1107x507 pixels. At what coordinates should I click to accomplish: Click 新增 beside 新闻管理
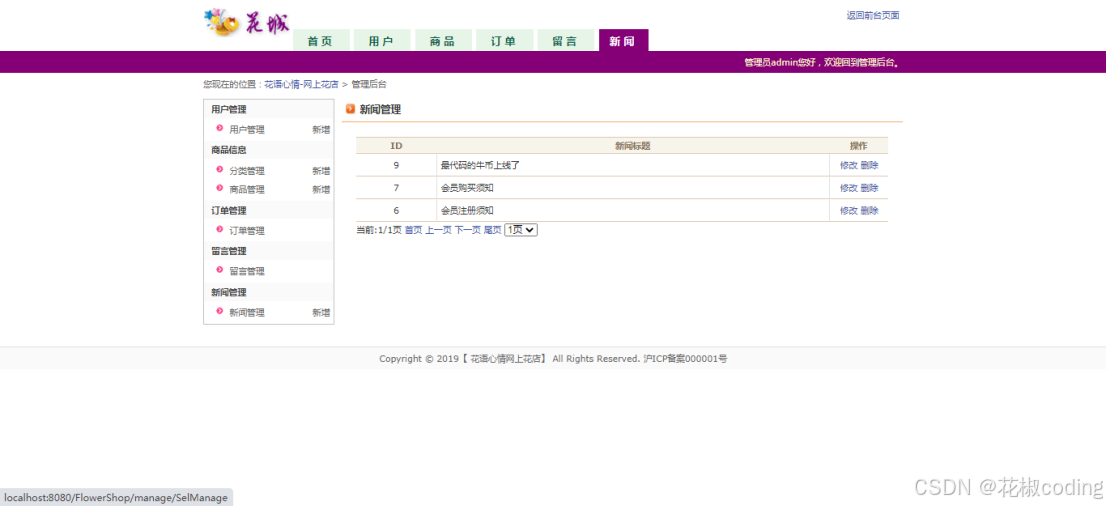[x=321, y=313]
